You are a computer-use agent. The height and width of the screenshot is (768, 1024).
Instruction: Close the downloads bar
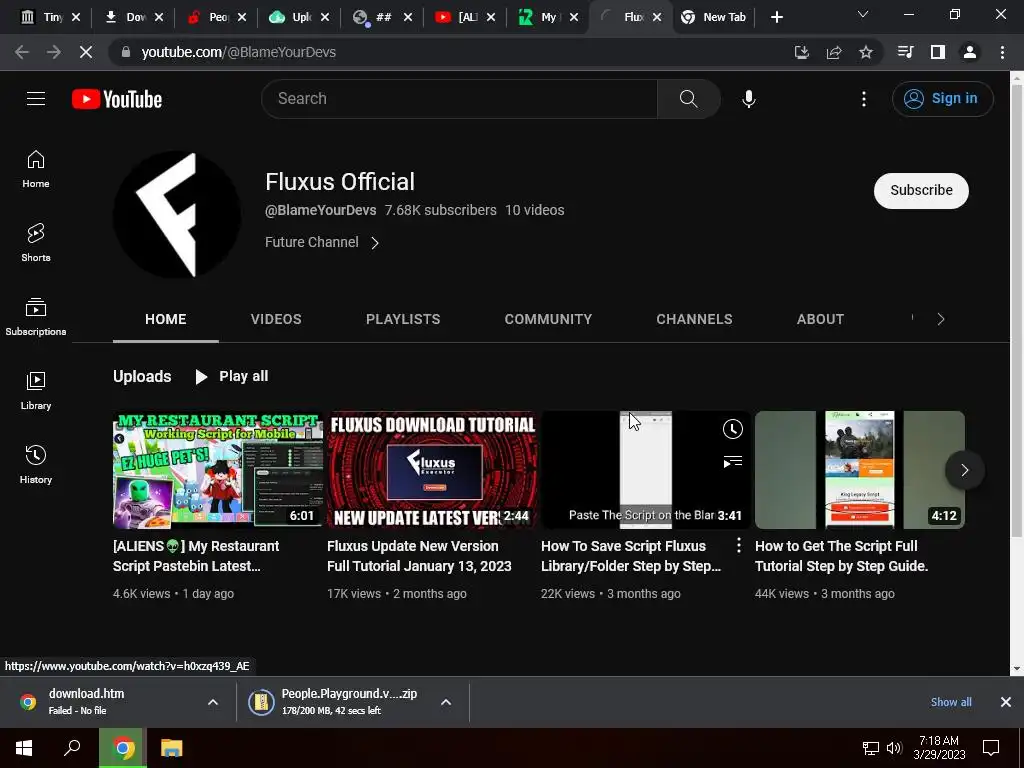pyautogui.click(x=1006, y=702)
